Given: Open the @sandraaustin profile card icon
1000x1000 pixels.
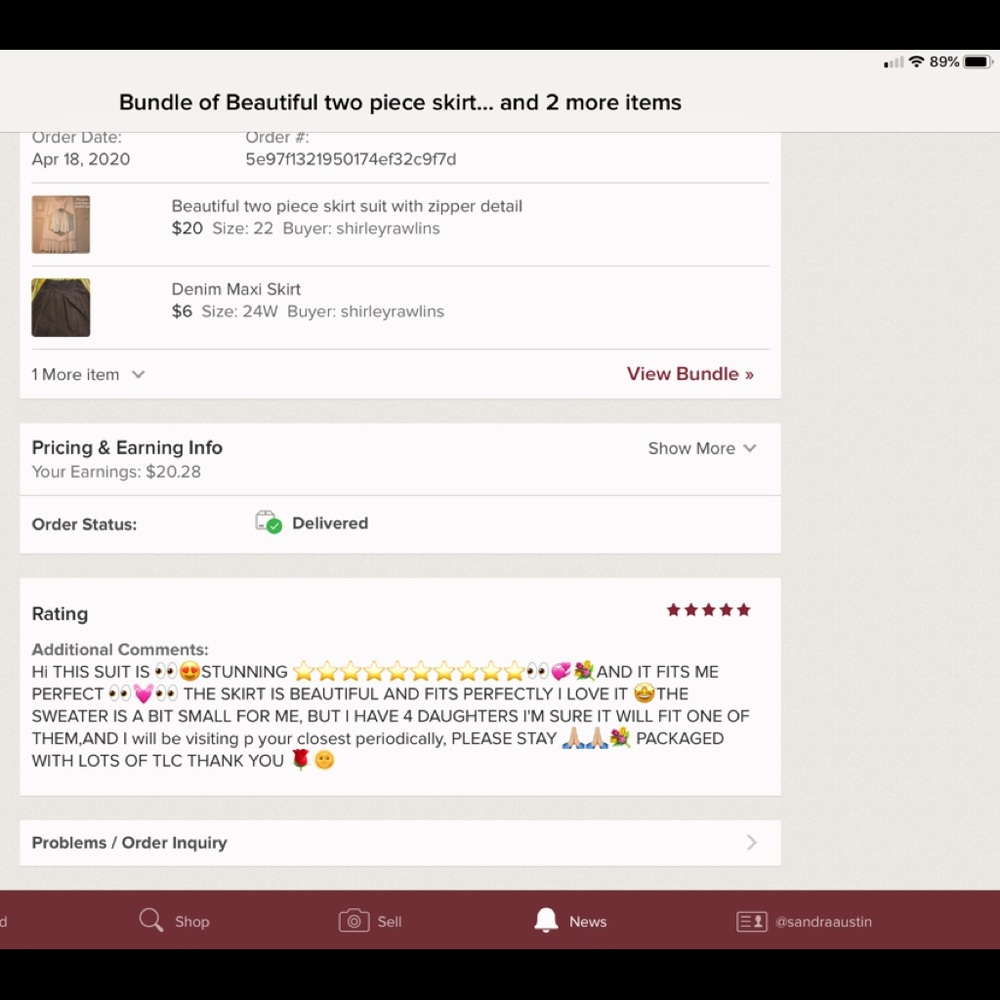Looking at the screenshot, I should pos(752,922).
